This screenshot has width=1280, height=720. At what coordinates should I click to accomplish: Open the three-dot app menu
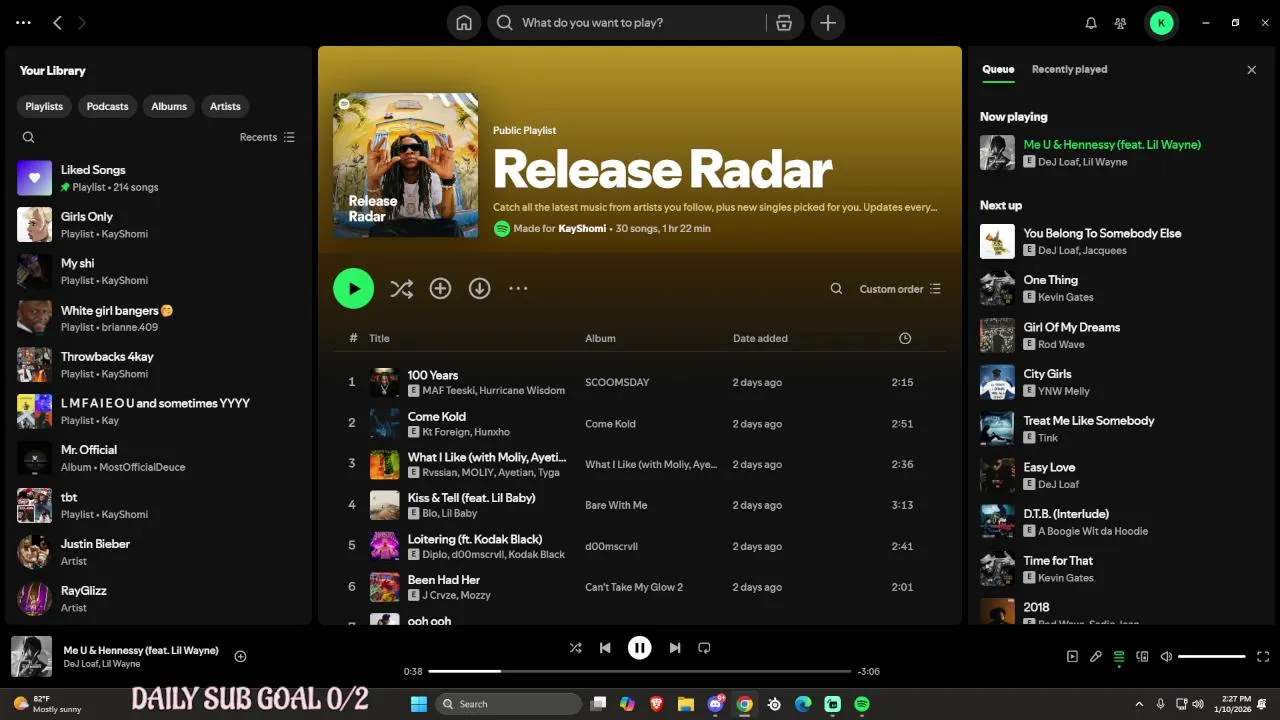[x=24, y=22]
